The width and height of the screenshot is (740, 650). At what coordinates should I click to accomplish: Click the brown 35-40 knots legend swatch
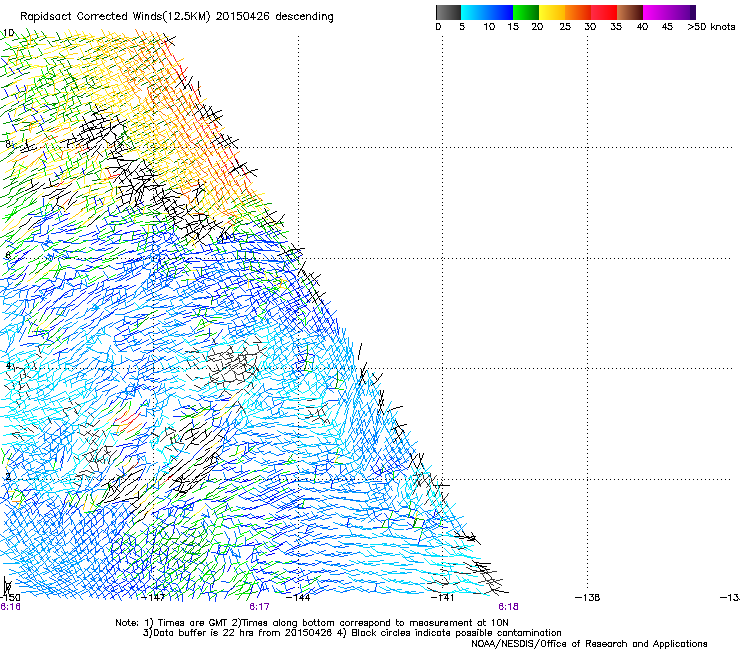tap(630, 12)
